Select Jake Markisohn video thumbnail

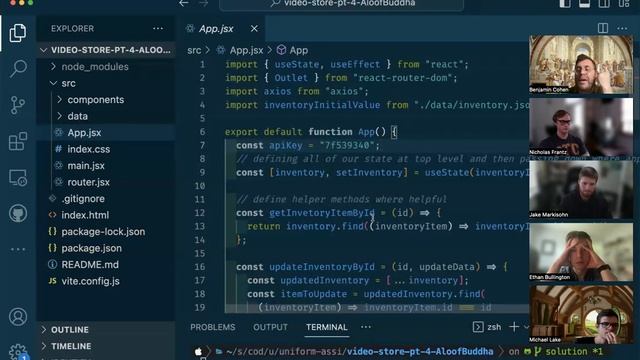click(x=581, y=189)
